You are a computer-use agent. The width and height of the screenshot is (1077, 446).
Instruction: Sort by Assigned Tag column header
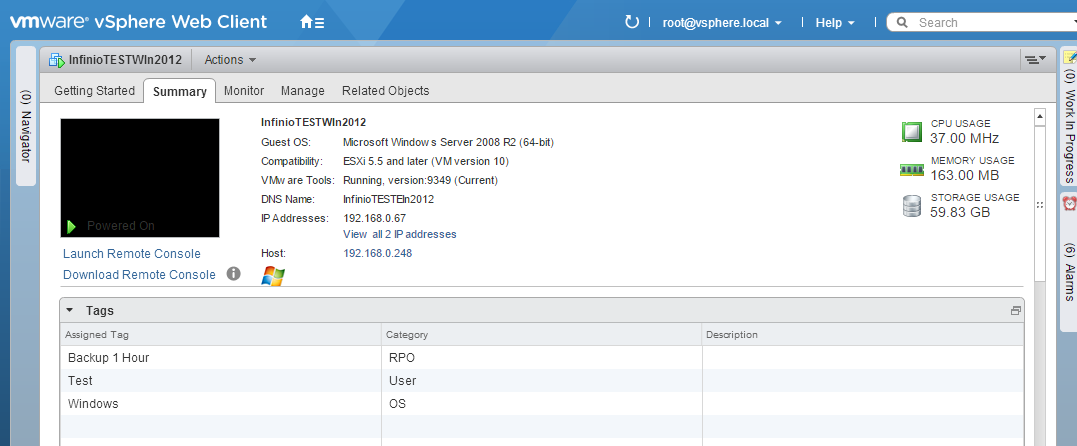coord(221,335)
